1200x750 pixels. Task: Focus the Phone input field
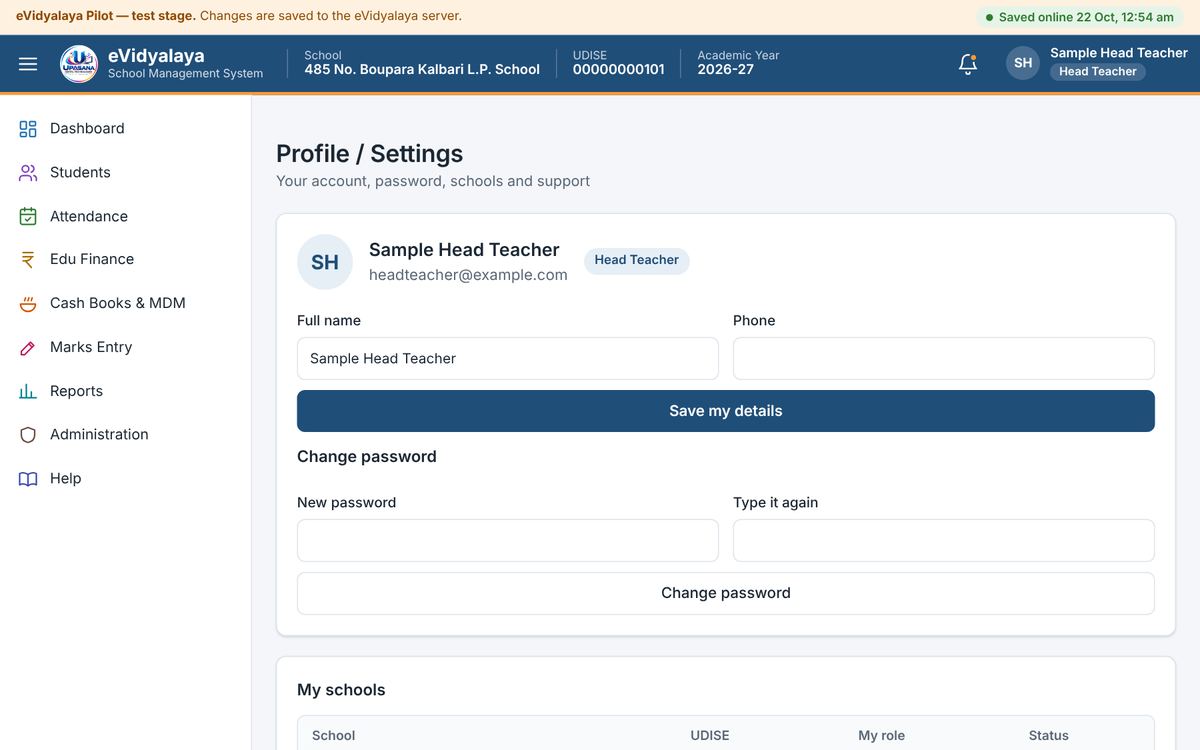[x=944, y=358]
